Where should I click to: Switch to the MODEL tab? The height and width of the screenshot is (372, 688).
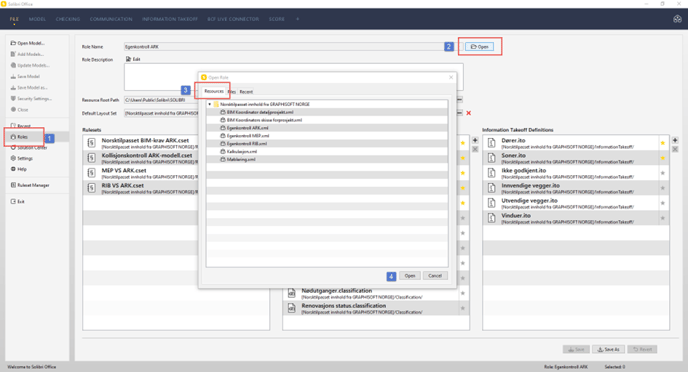point(37,19)
